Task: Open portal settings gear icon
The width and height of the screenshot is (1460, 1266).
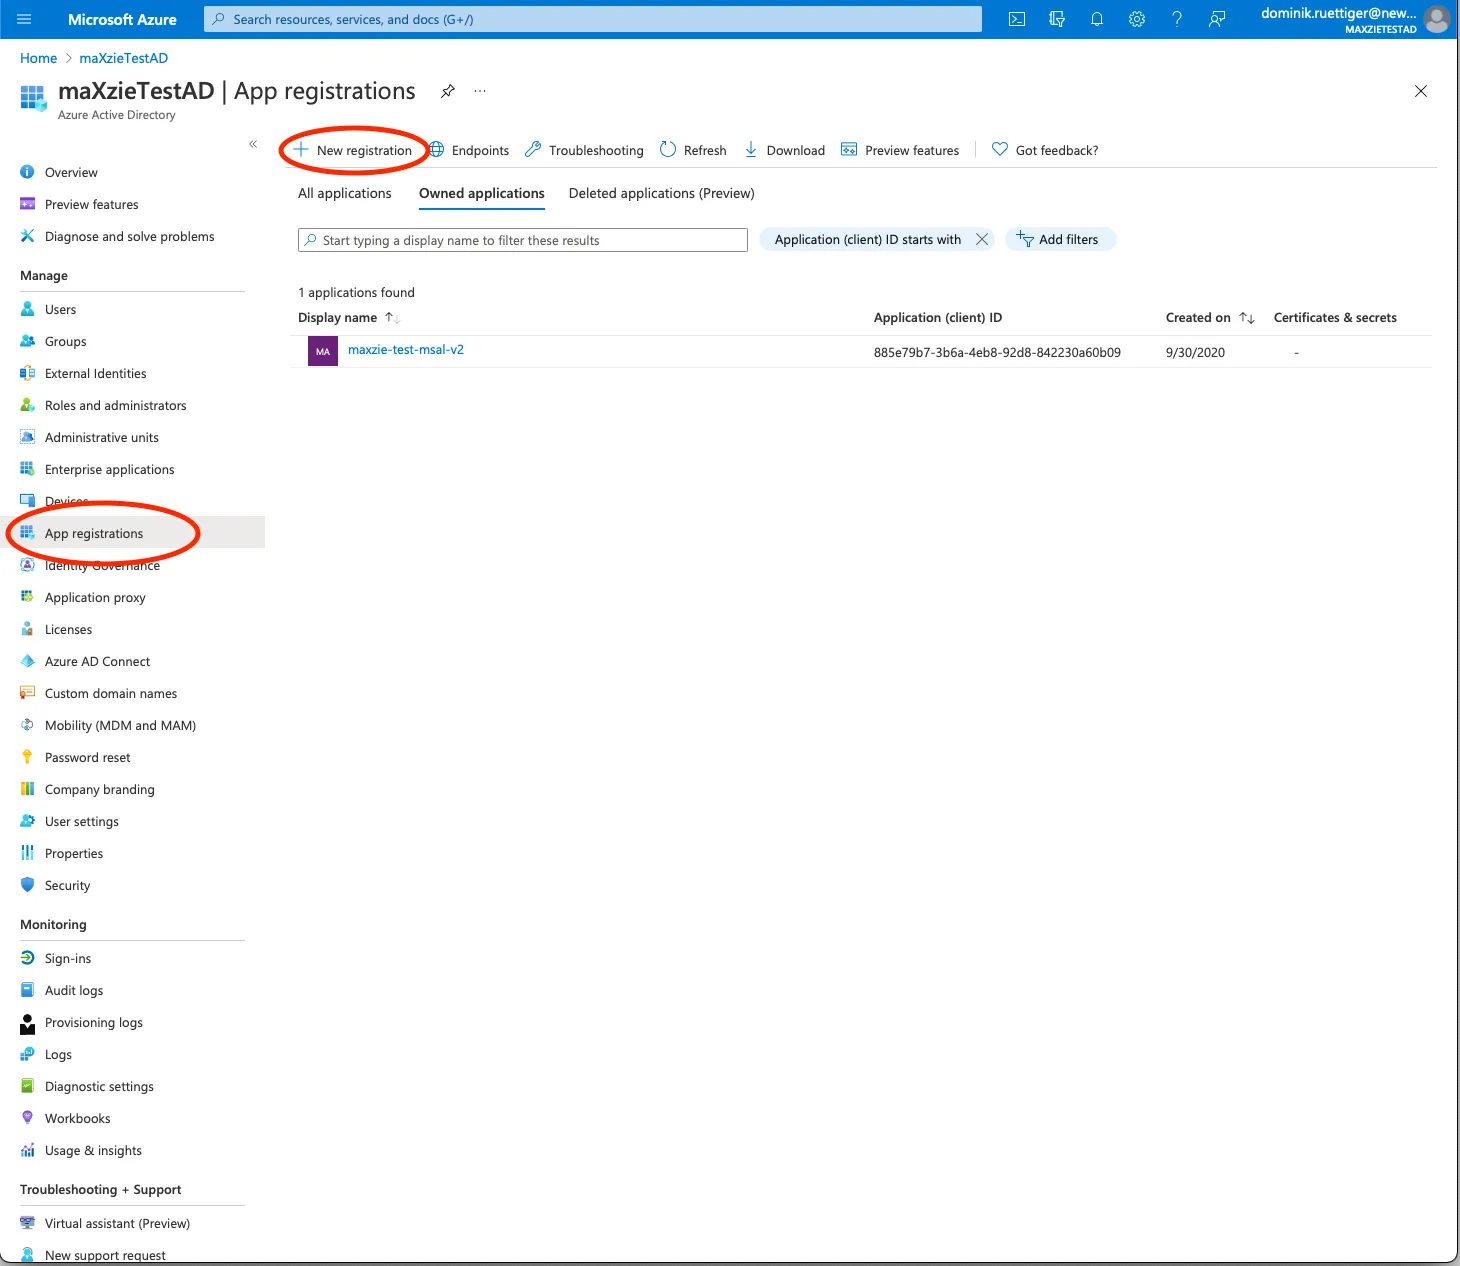Action: [1137, 19]
